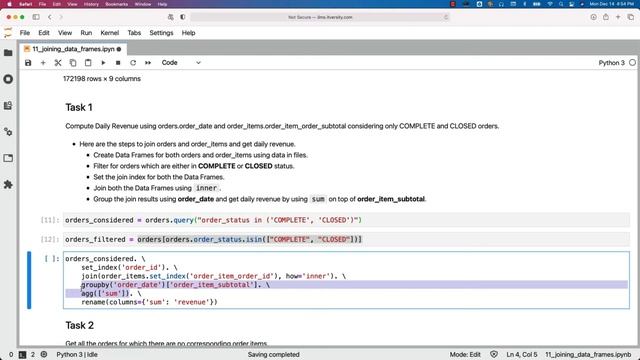Click Python 3 | Idle in status bar

(77, 355)
